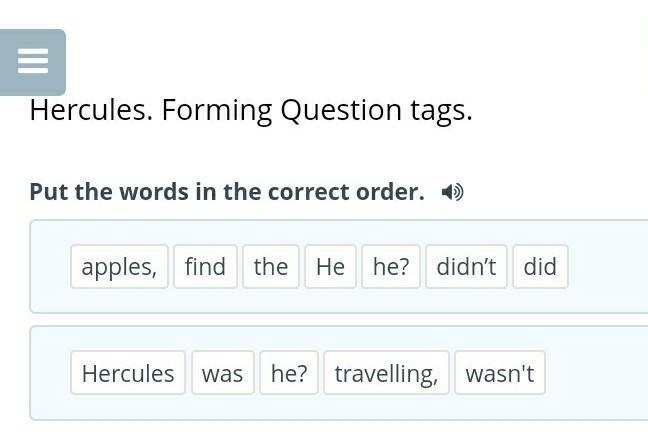This screenshot has width=648, height=443.
Task: Select 'he?' tile in the second sentence
Action: tap(289, 373)
